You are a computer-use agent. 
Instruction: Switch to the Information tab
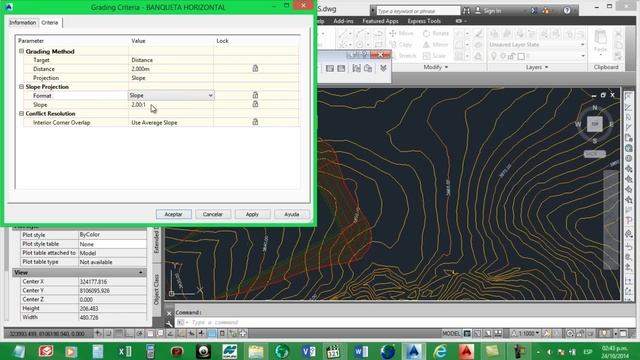coord(23,22)
